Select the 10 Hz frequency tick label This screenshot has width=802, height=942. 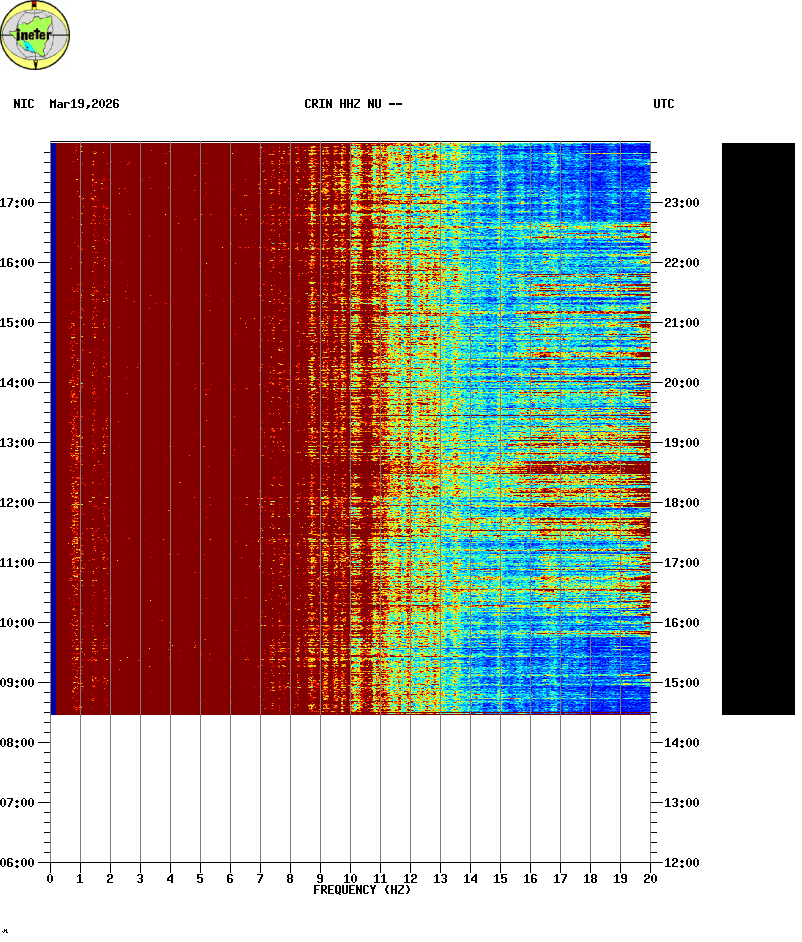pyautogui.click(x=350, y=879)
